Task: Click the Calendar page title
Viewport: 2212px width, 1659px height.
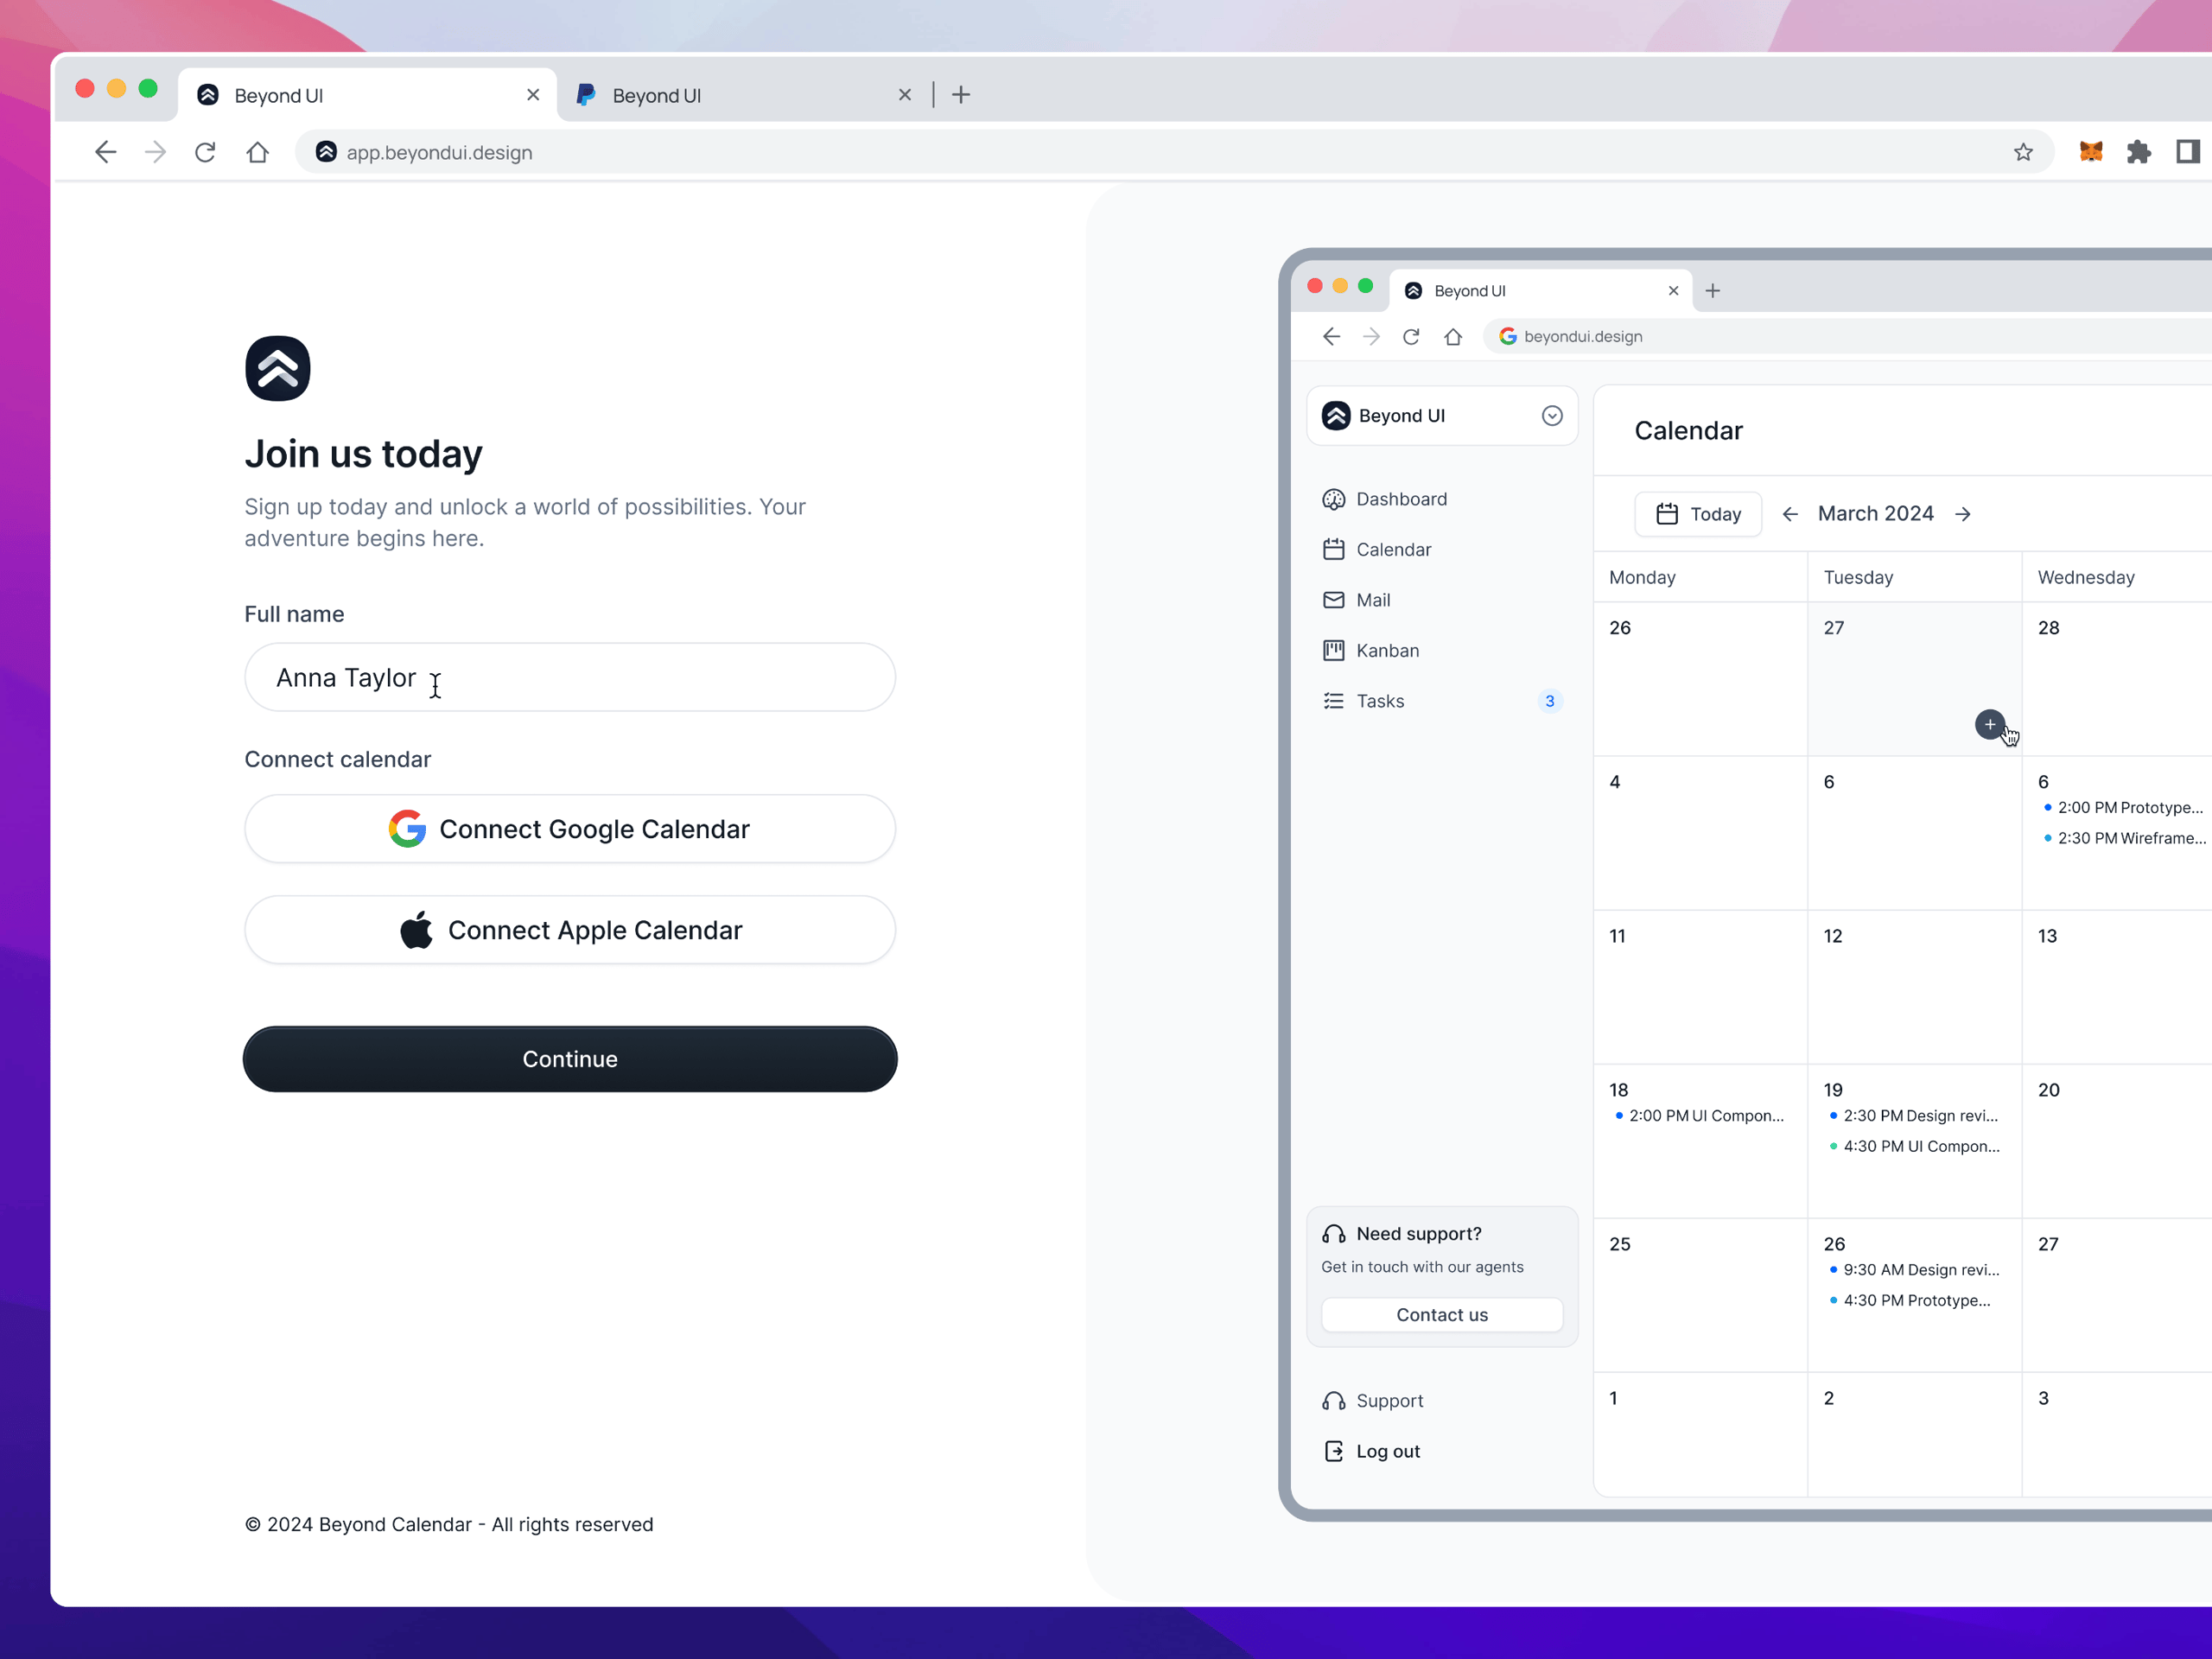Action: click(1688, 431)
